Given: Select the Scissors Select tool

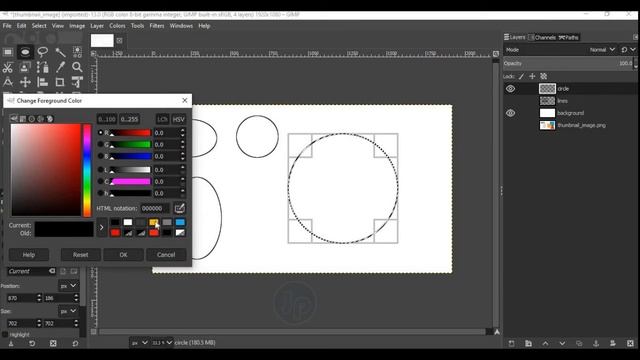Looking at the screenshot, I should (x=8, y=67).
